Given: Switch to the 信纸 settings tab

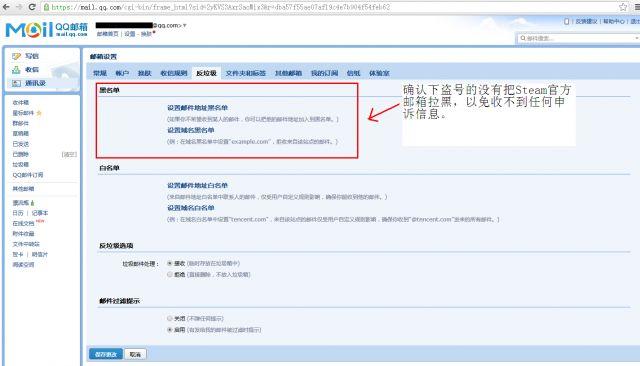Looking at the screenshot, I should coord(353,73).
